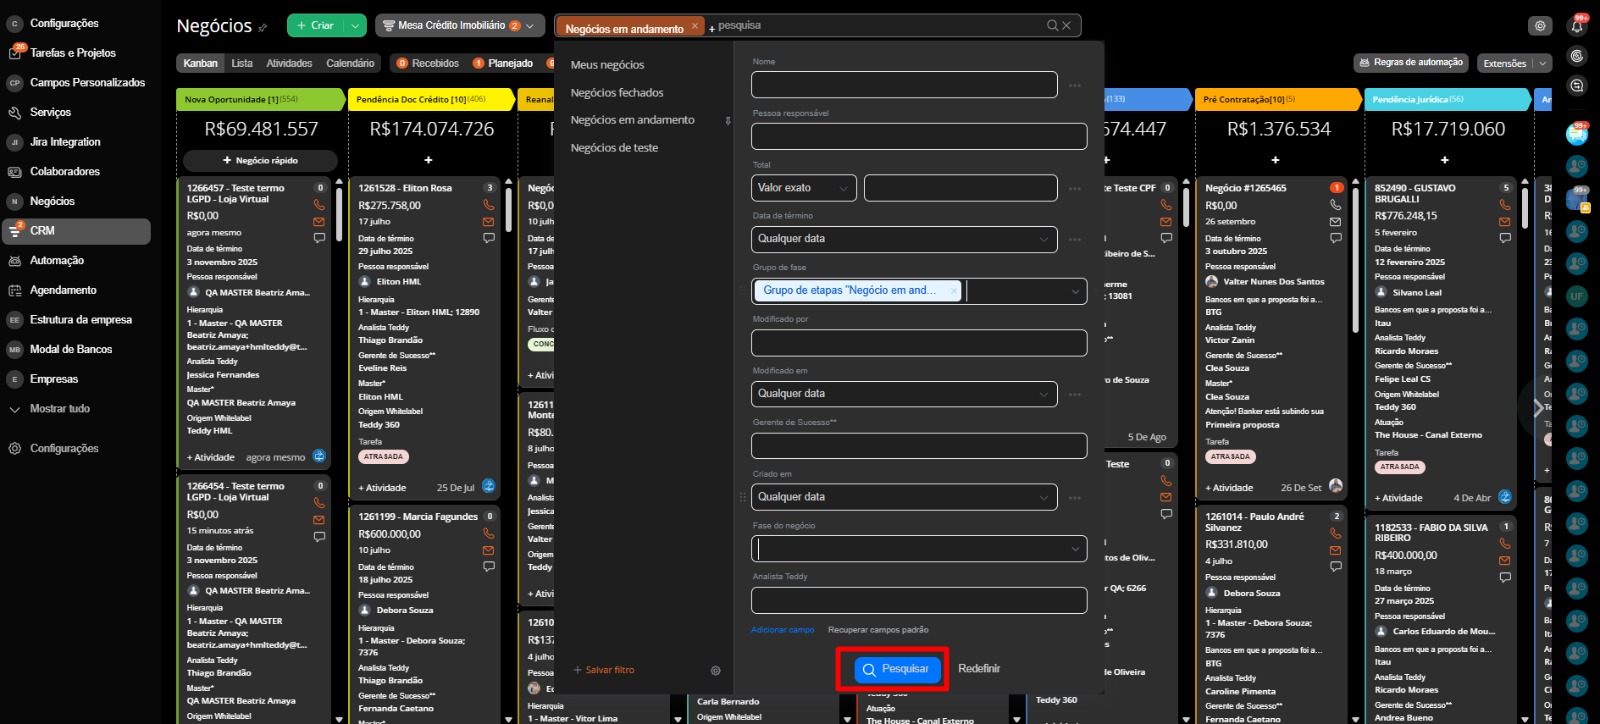The width and height of the screenshot is (1600, 724).
Task: Select "Negócios fechados" saved filter
Action: tap(617, 93)
